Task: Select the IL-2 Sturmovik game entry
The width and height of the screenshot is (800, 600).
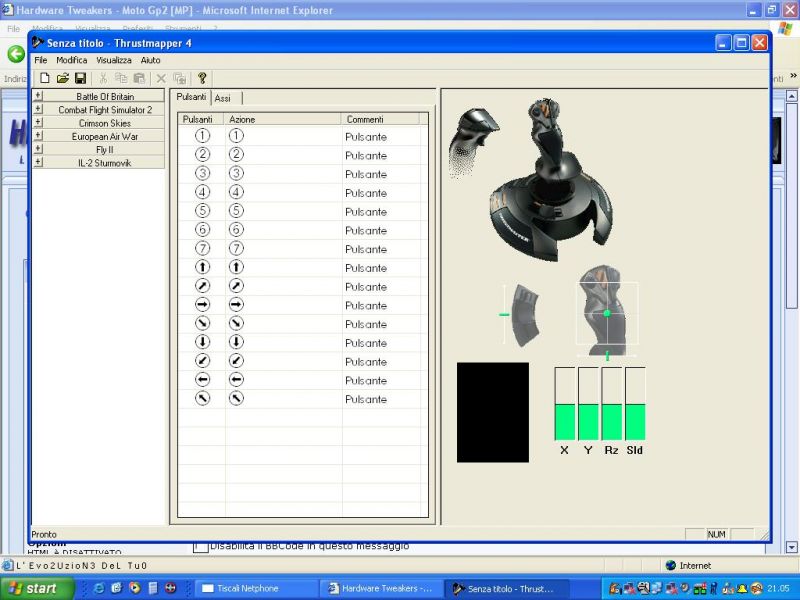Action: point(105,163)
